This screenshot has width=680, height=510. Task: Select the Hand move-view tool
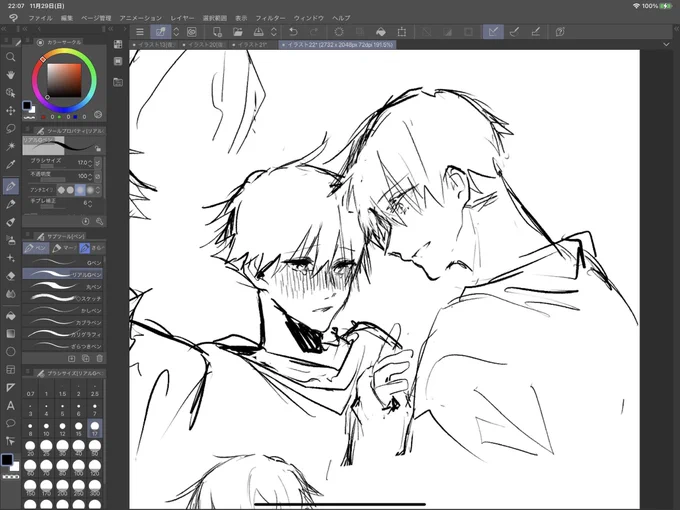11,75
